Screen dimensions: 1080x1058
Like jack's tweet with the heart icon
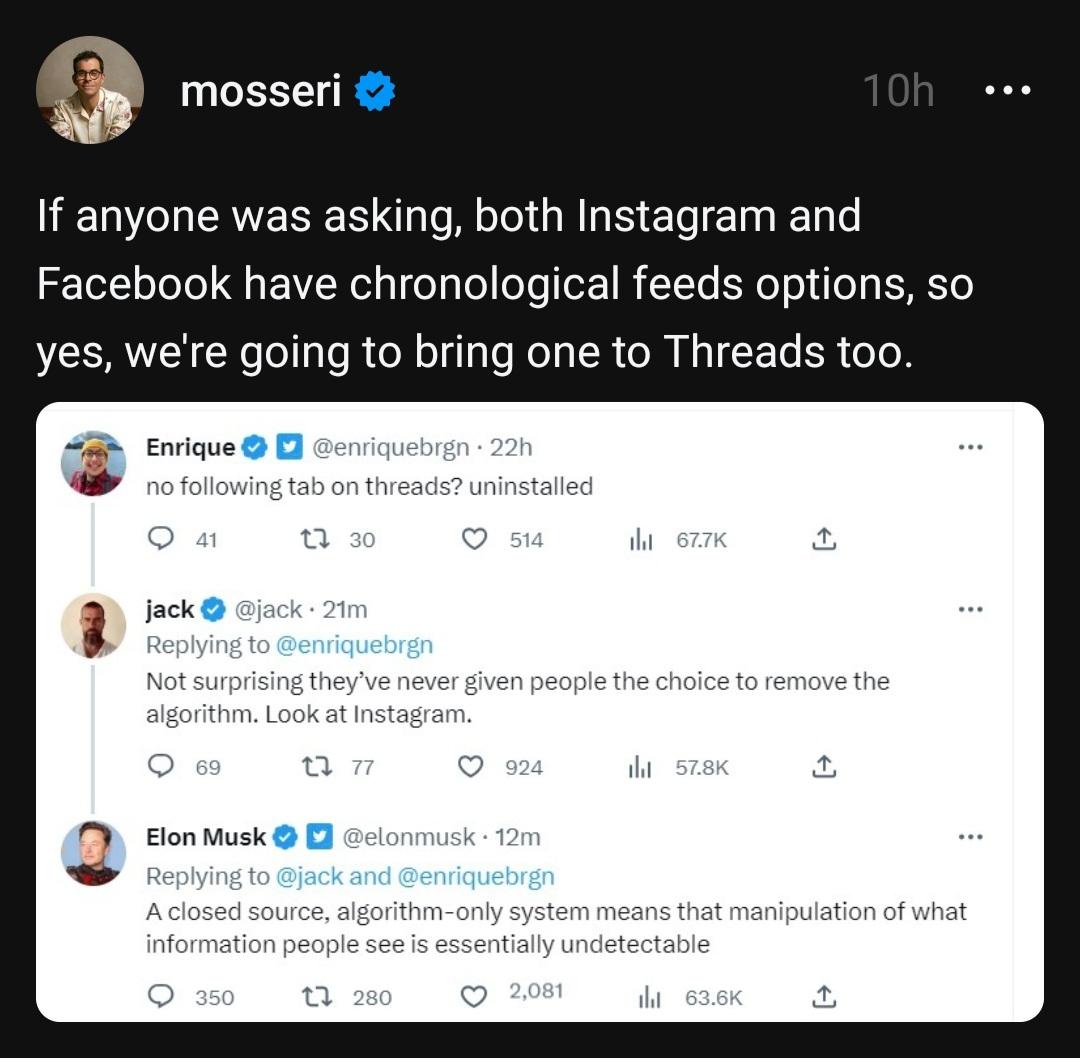point(470,767)
